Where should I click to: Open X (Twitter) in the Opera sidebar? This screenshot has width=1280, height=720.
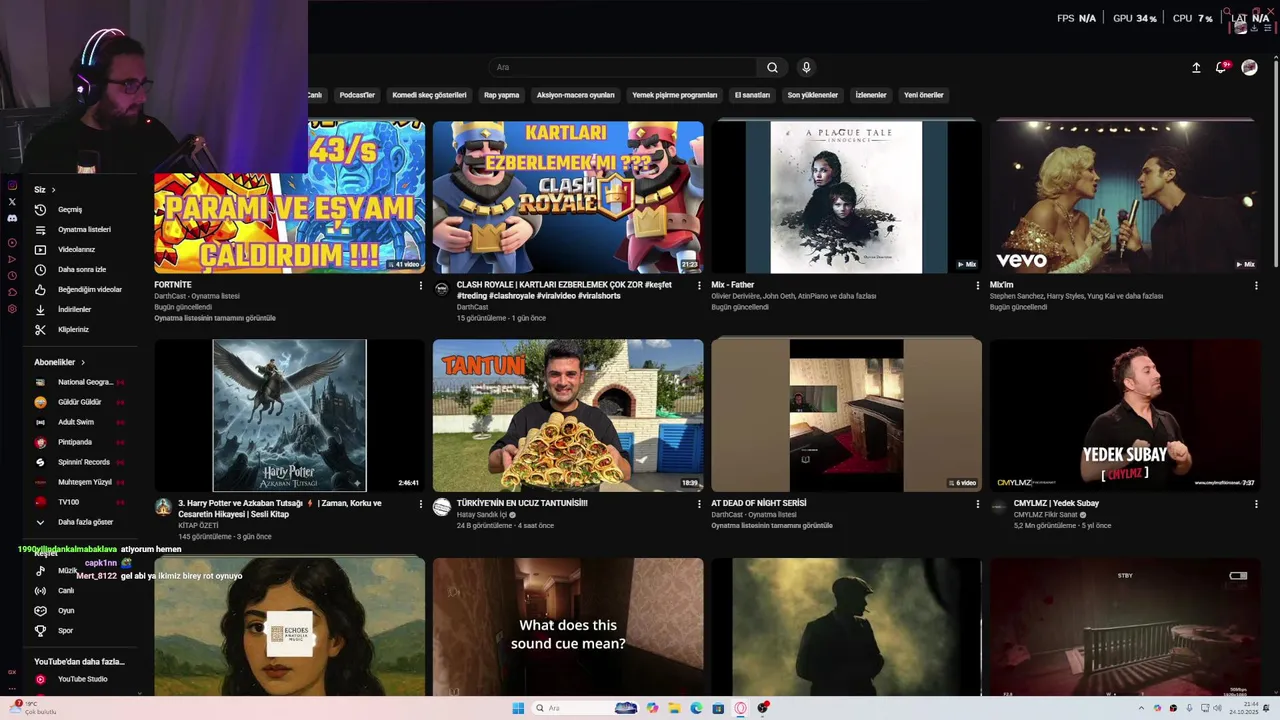point(12,202)
